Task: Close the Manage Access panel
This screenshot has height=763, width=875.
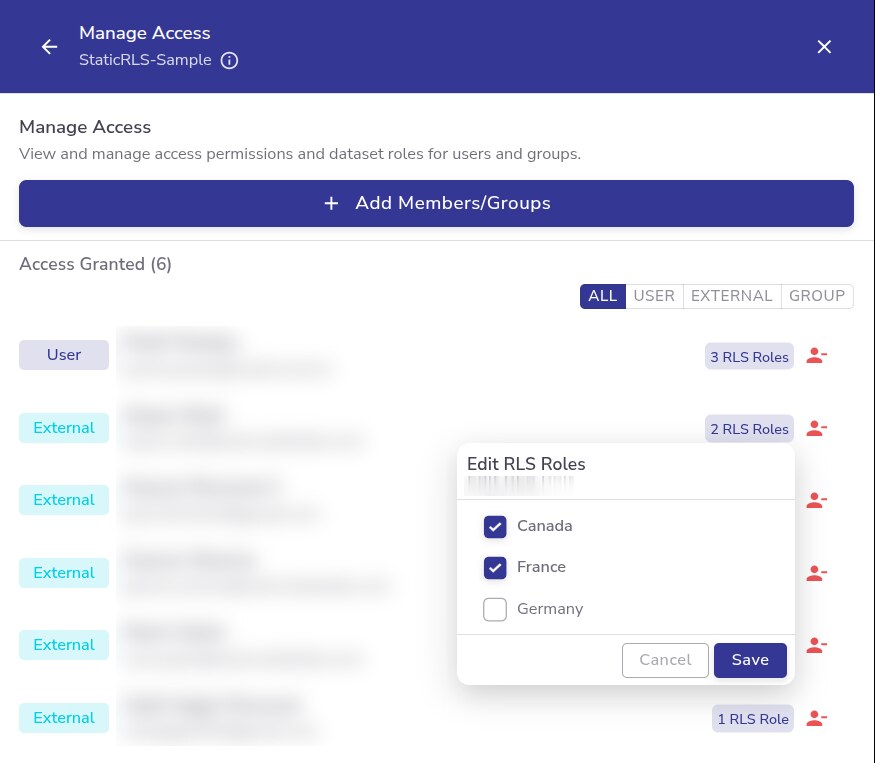Action: [824, 46]
